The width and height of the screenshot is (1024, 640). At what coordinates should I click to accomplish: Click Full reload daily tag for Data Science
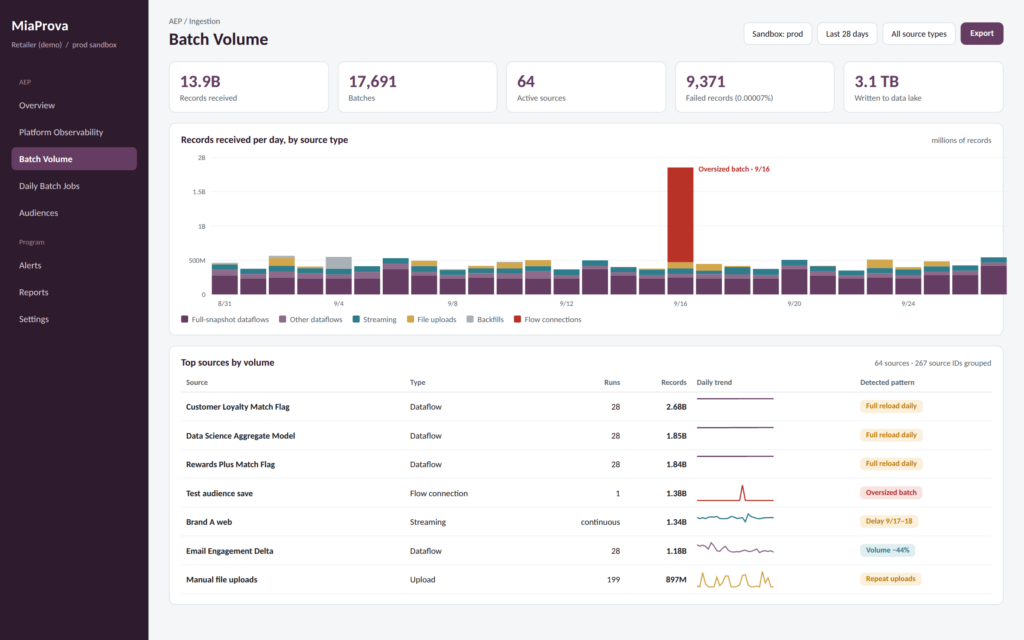(x=891, y=435)
